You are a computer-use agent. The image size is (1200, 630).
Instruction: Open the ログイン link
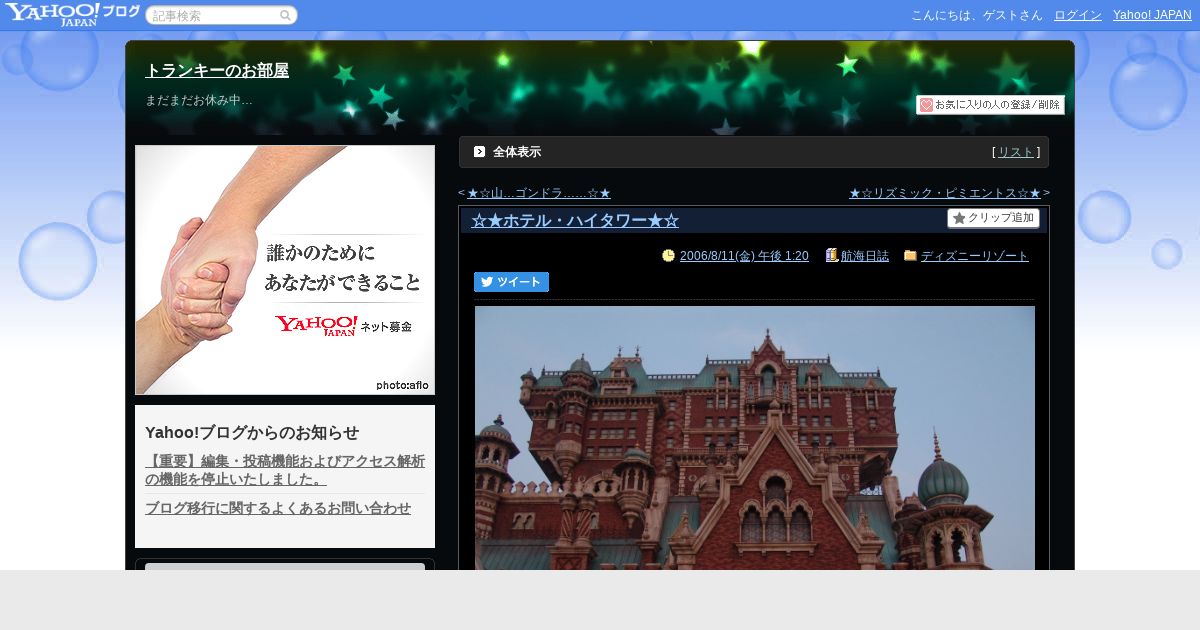tap(1078, 15)
